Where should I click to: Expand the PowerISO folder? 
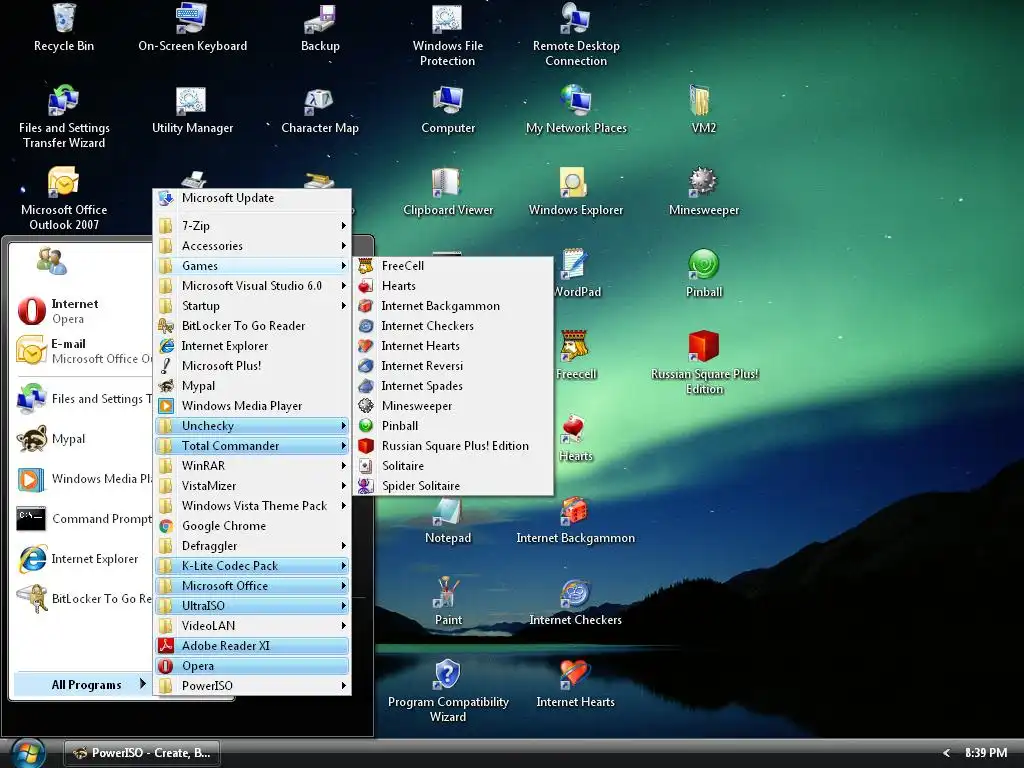pos(252,686)
